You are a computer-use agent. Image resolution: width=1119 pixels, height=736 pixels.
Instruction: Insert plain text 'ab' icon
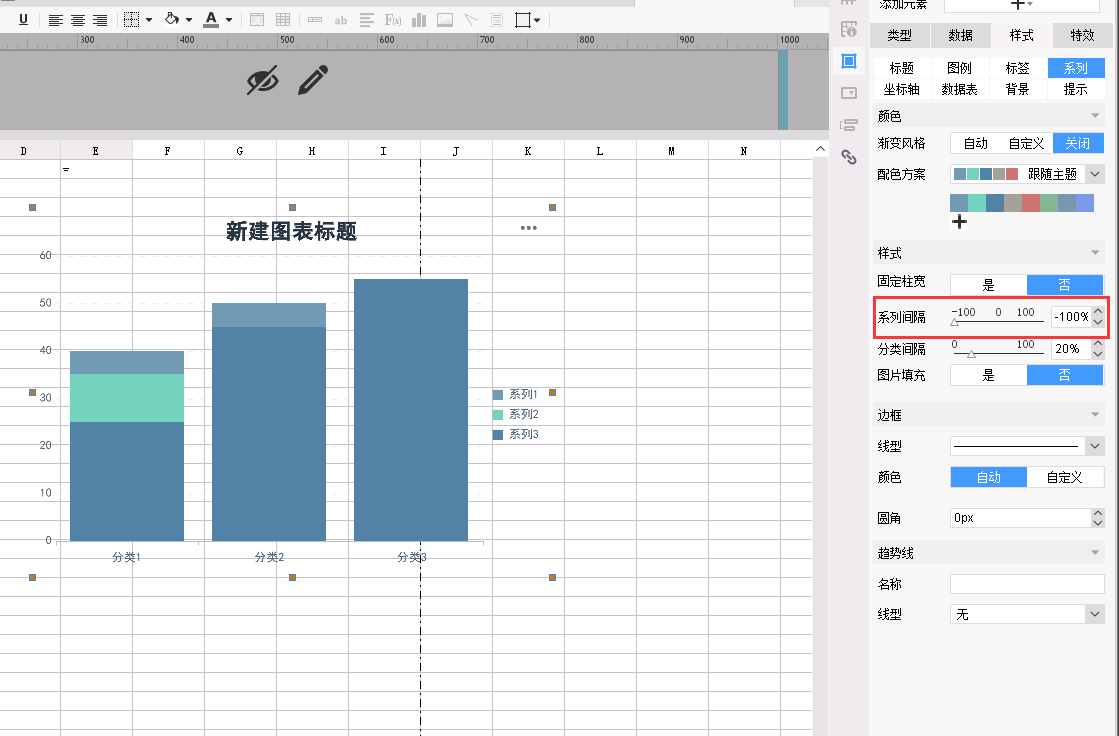coord(340,21)
